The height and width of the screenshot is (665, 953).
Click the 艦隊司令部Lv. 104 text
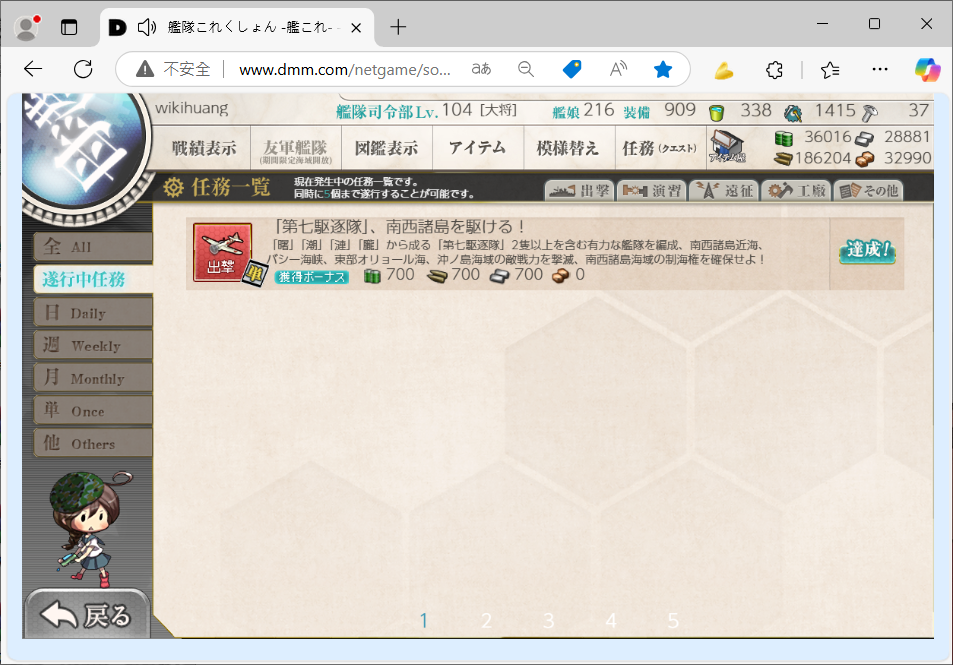click(404, 111)
